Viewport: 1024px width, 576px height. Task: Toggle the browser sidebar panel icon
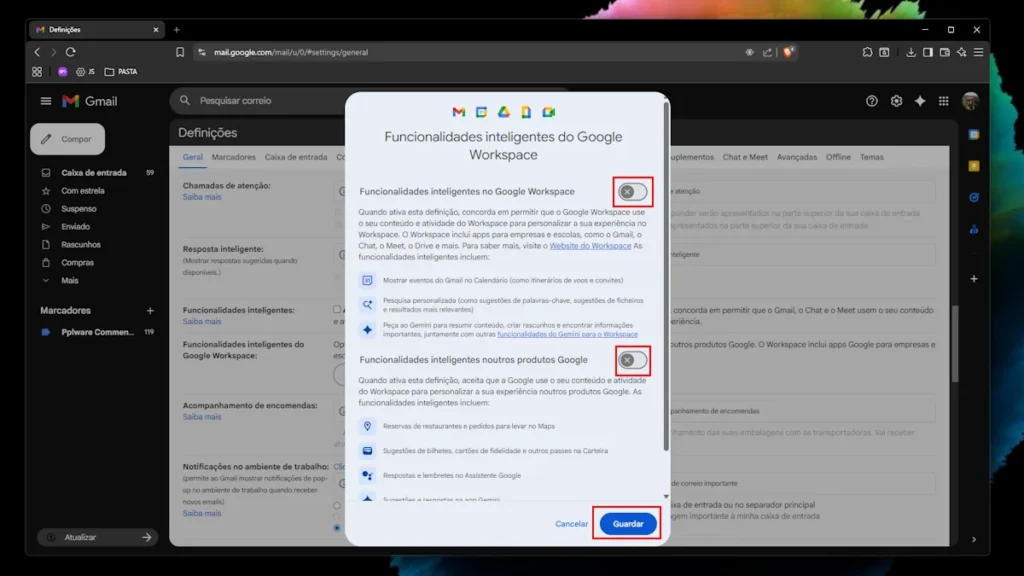click(x=927, y=52)
